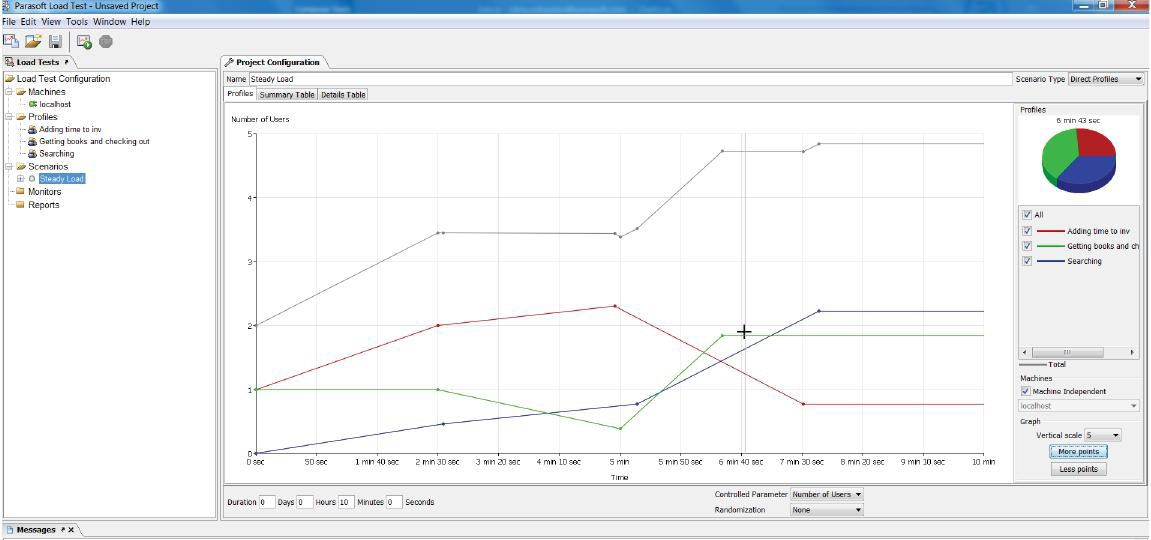Screen dimensions: 1151x540
Task: Click the Reports folder icon
Action: pos(21,205)
